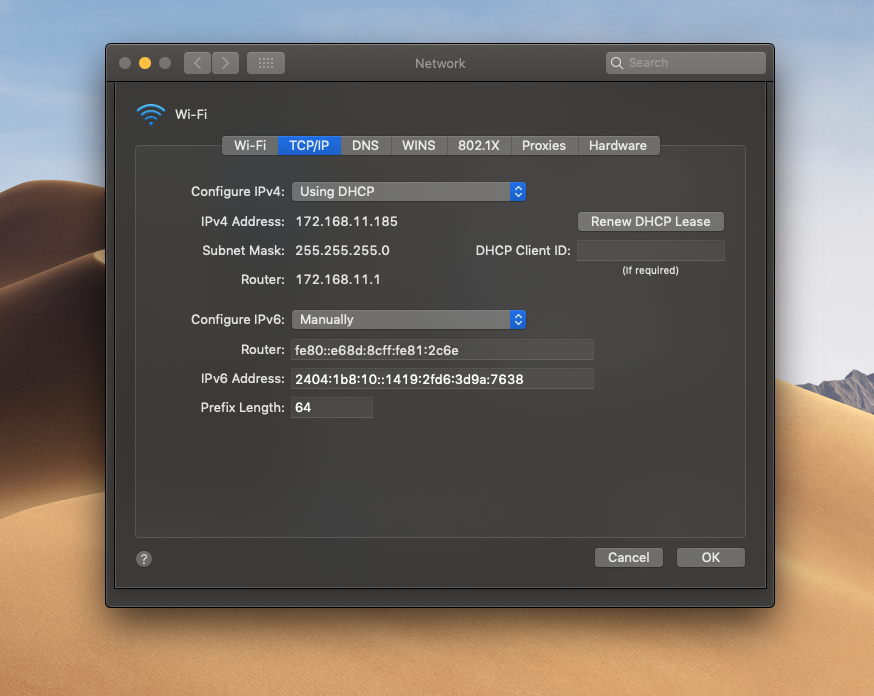Click the forward navigation arrow
The width and height of the screenshot is (874, 696).
pyautogui.click(x=225, y=63)
